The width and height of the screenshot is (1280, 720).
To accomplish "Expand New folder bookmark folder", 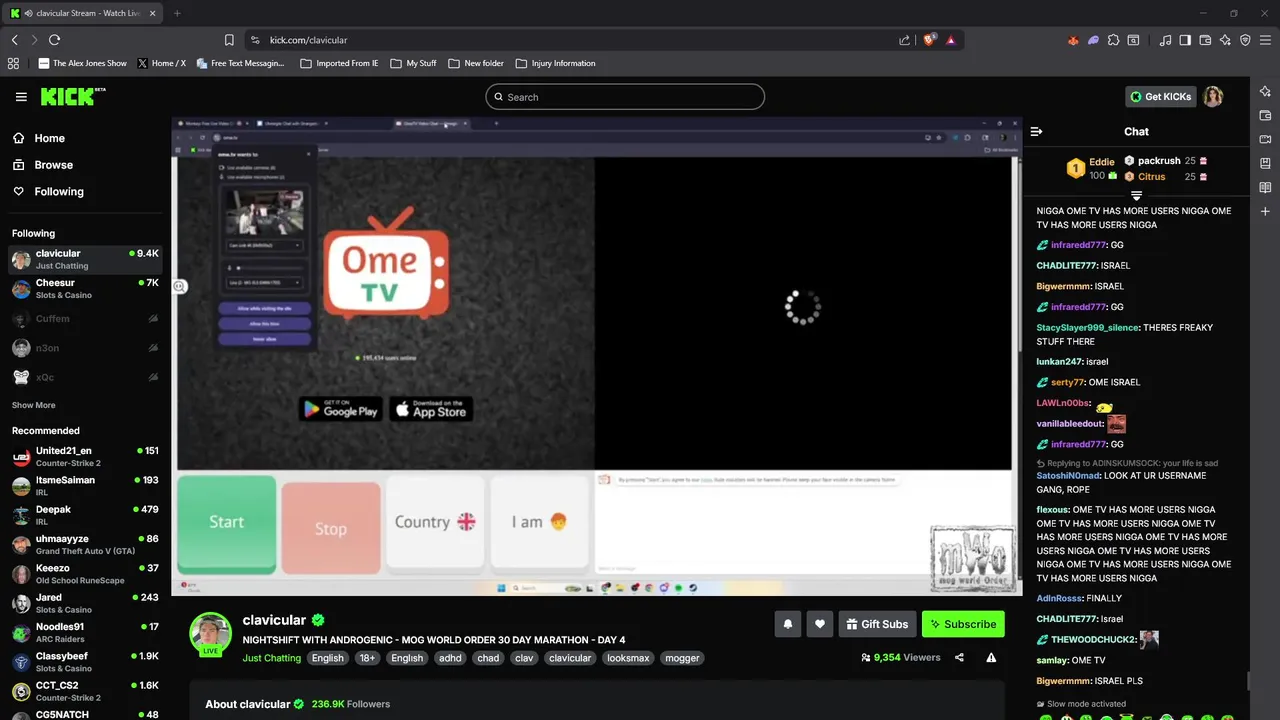I will 476,63.
